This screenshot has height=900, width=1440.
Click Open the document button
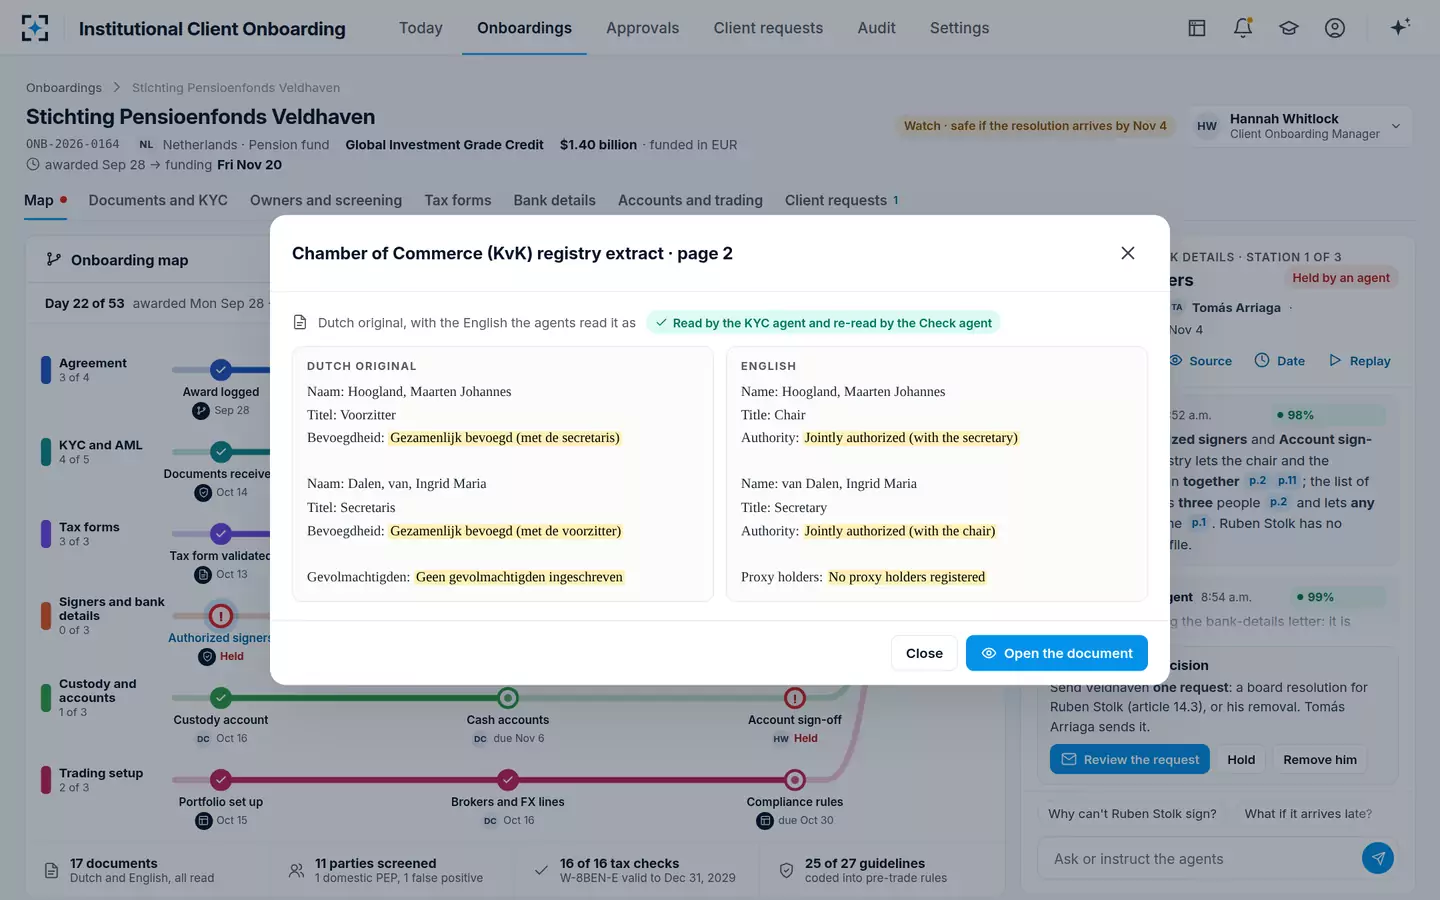(1057, 653)
